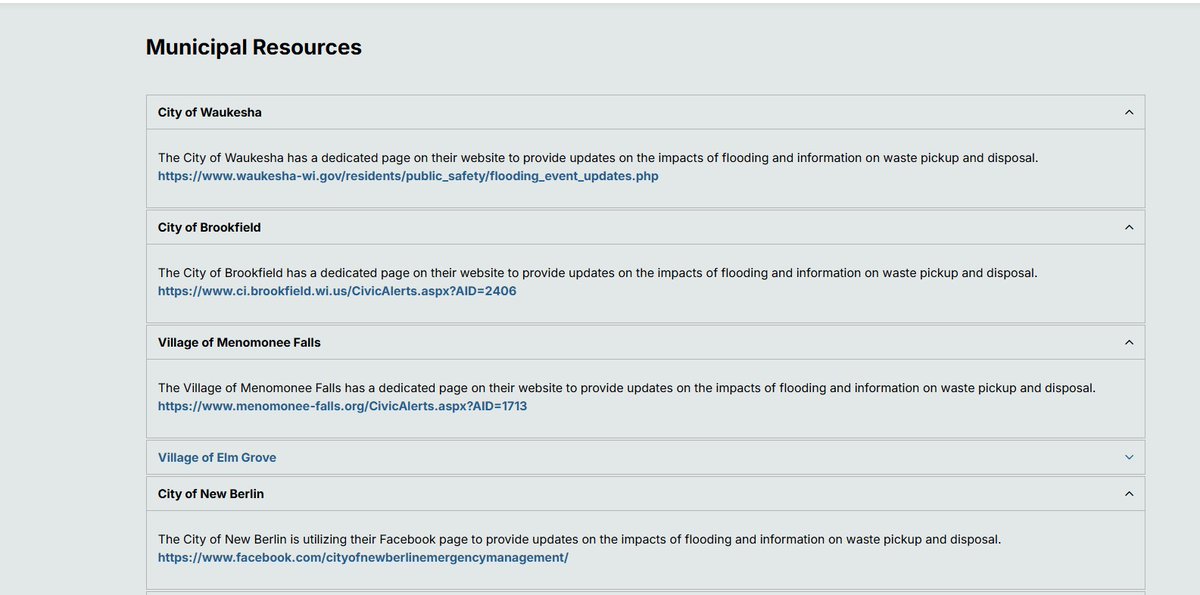Click the Village of Menomonee Falls accordion title
Screen dimensions: 1200x595
pos(239,342)
